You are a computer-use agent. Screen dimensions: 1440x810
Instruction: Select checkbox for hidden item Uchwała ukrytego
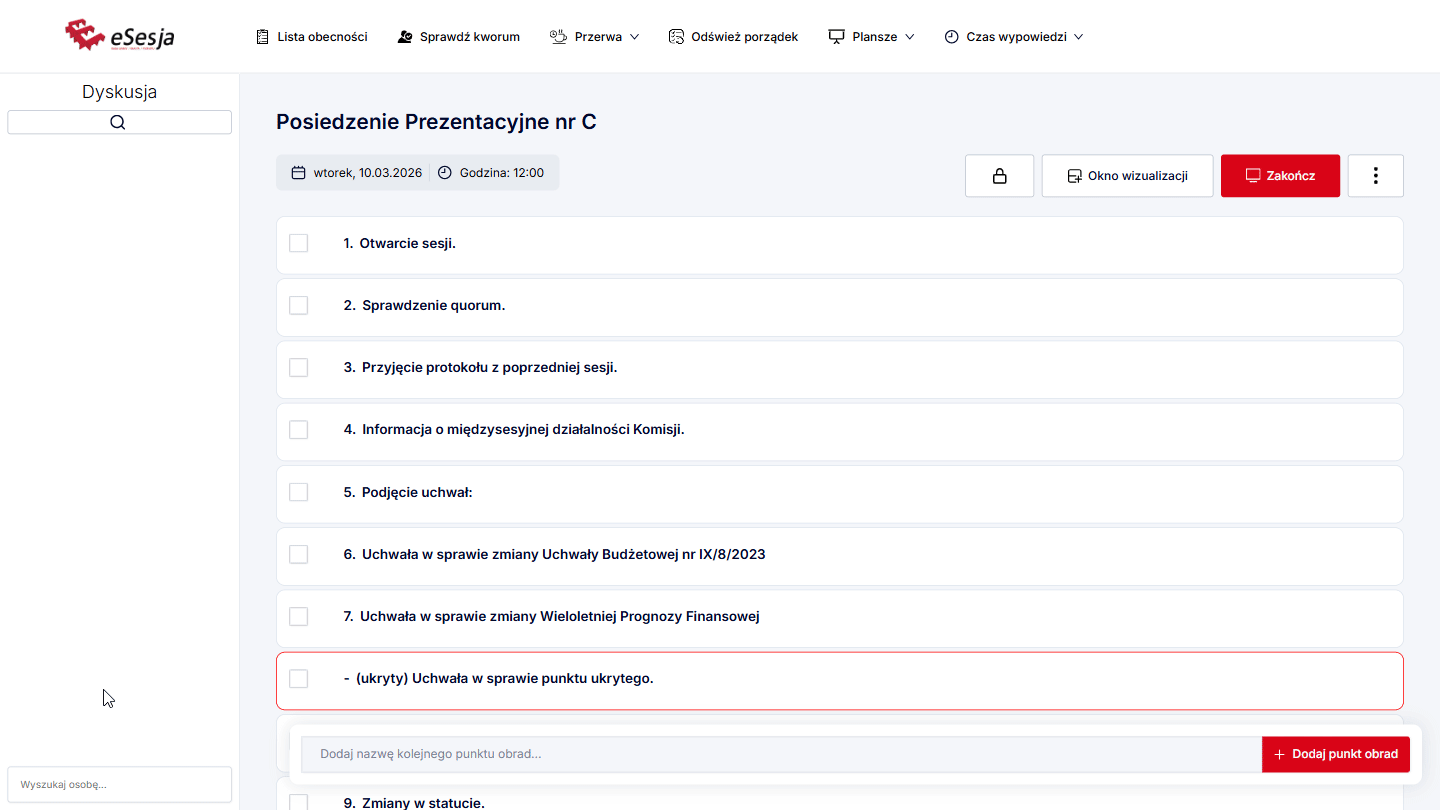(299, 679)
